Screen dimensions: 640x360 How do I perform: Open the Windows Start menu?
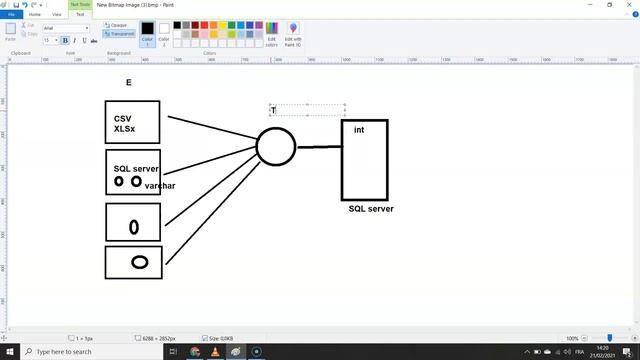point(10,351)
